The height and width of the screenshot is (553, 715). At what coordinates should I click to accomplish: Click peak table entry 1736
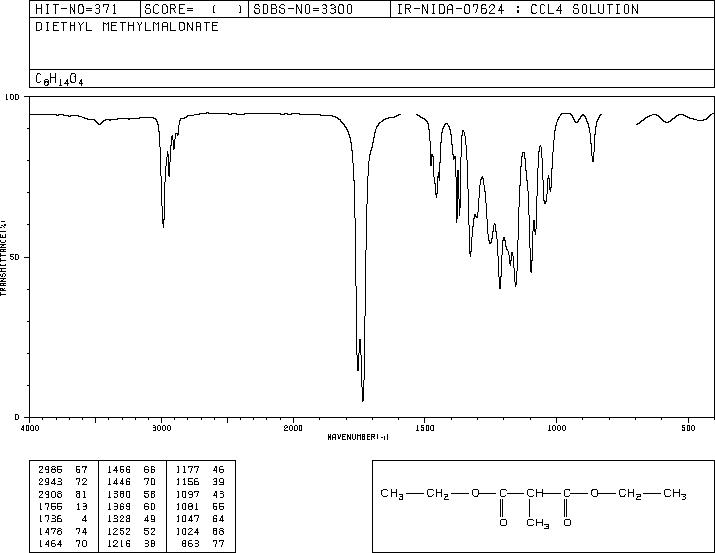51,519
